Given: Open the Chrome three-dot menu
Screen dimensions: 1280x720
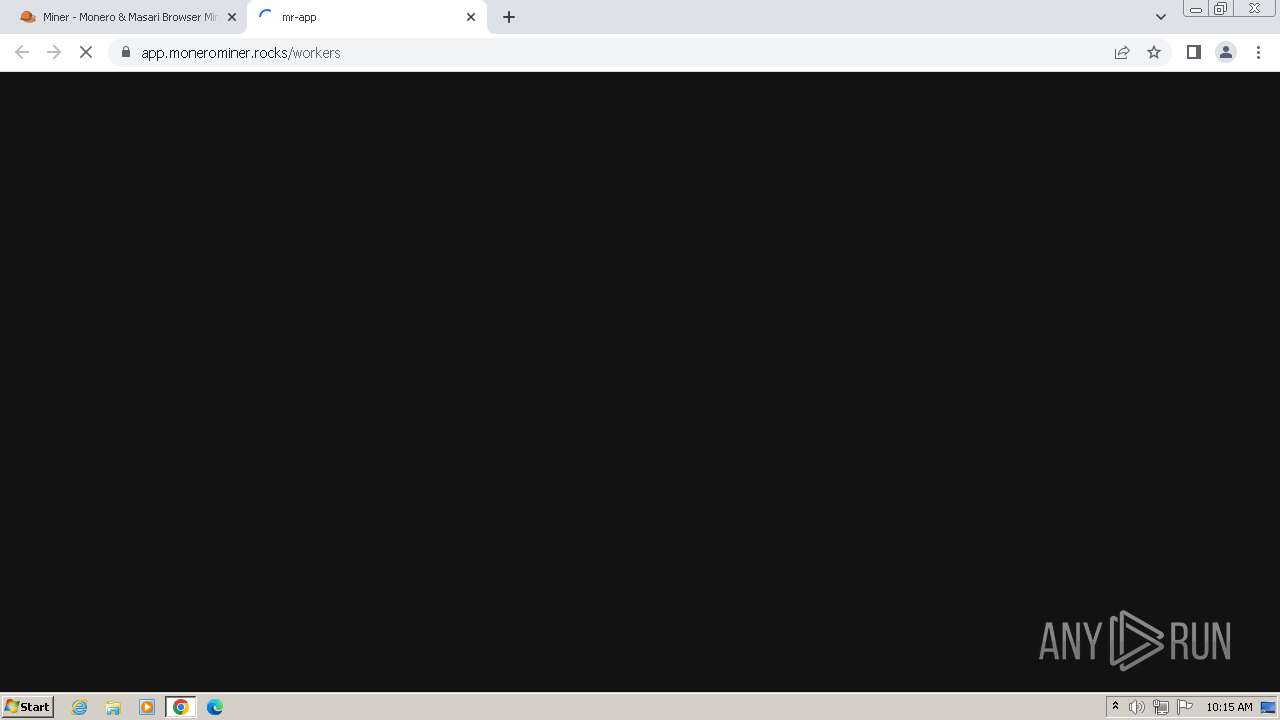Looking at the screenshot, I should [1258, 52].
